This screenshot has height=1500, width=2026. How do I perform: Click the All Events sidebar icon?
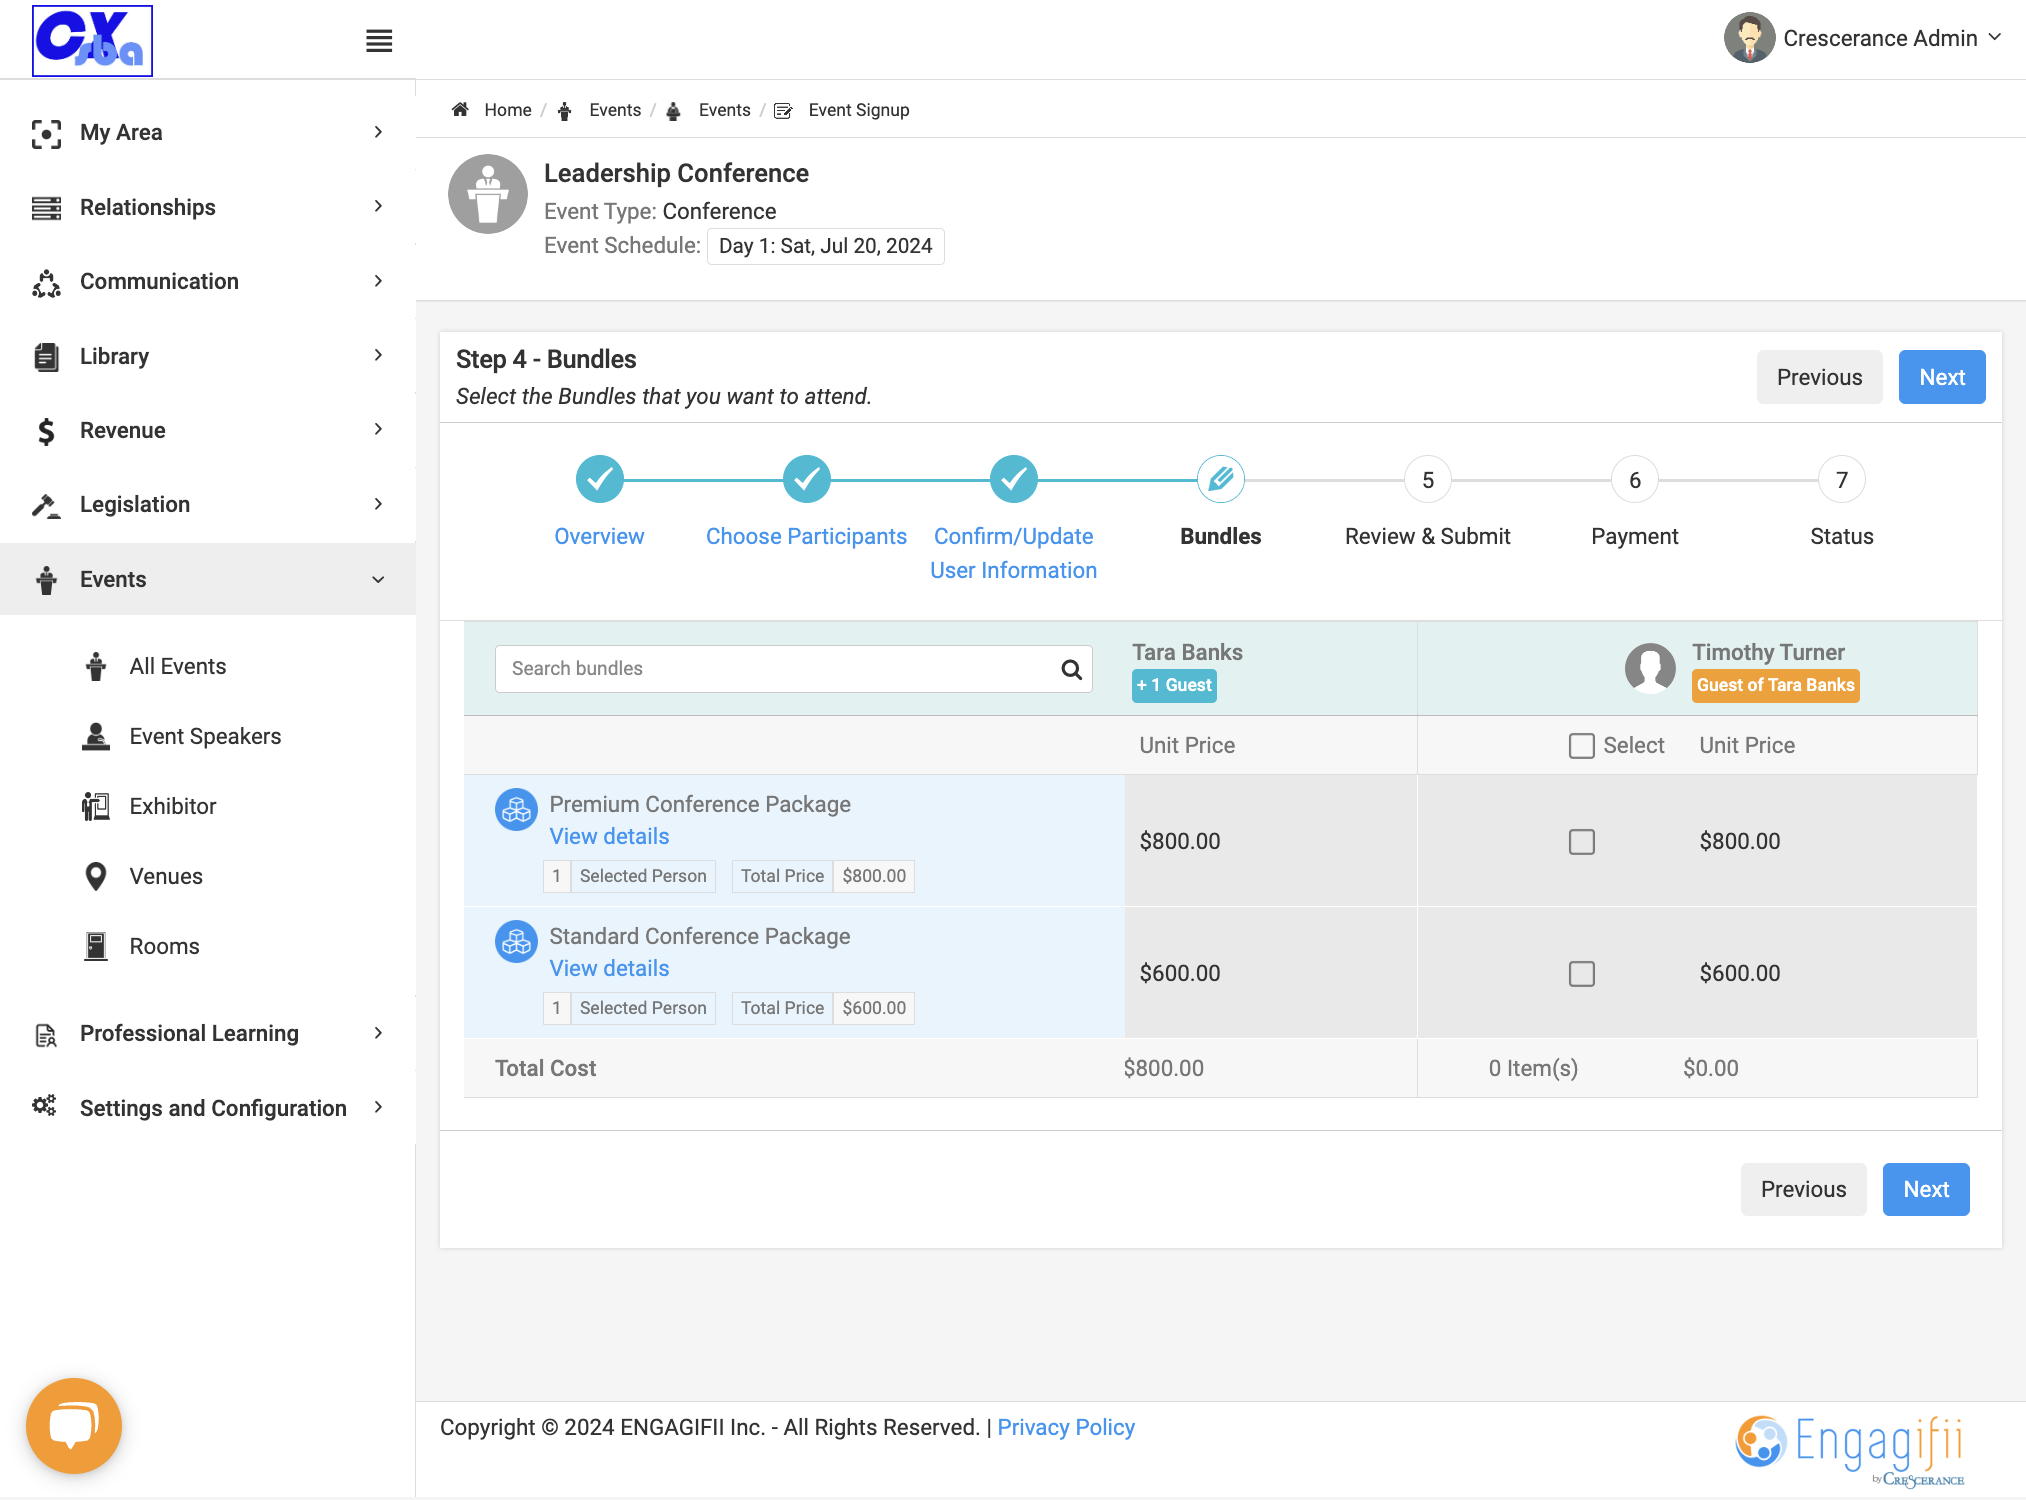96,666
